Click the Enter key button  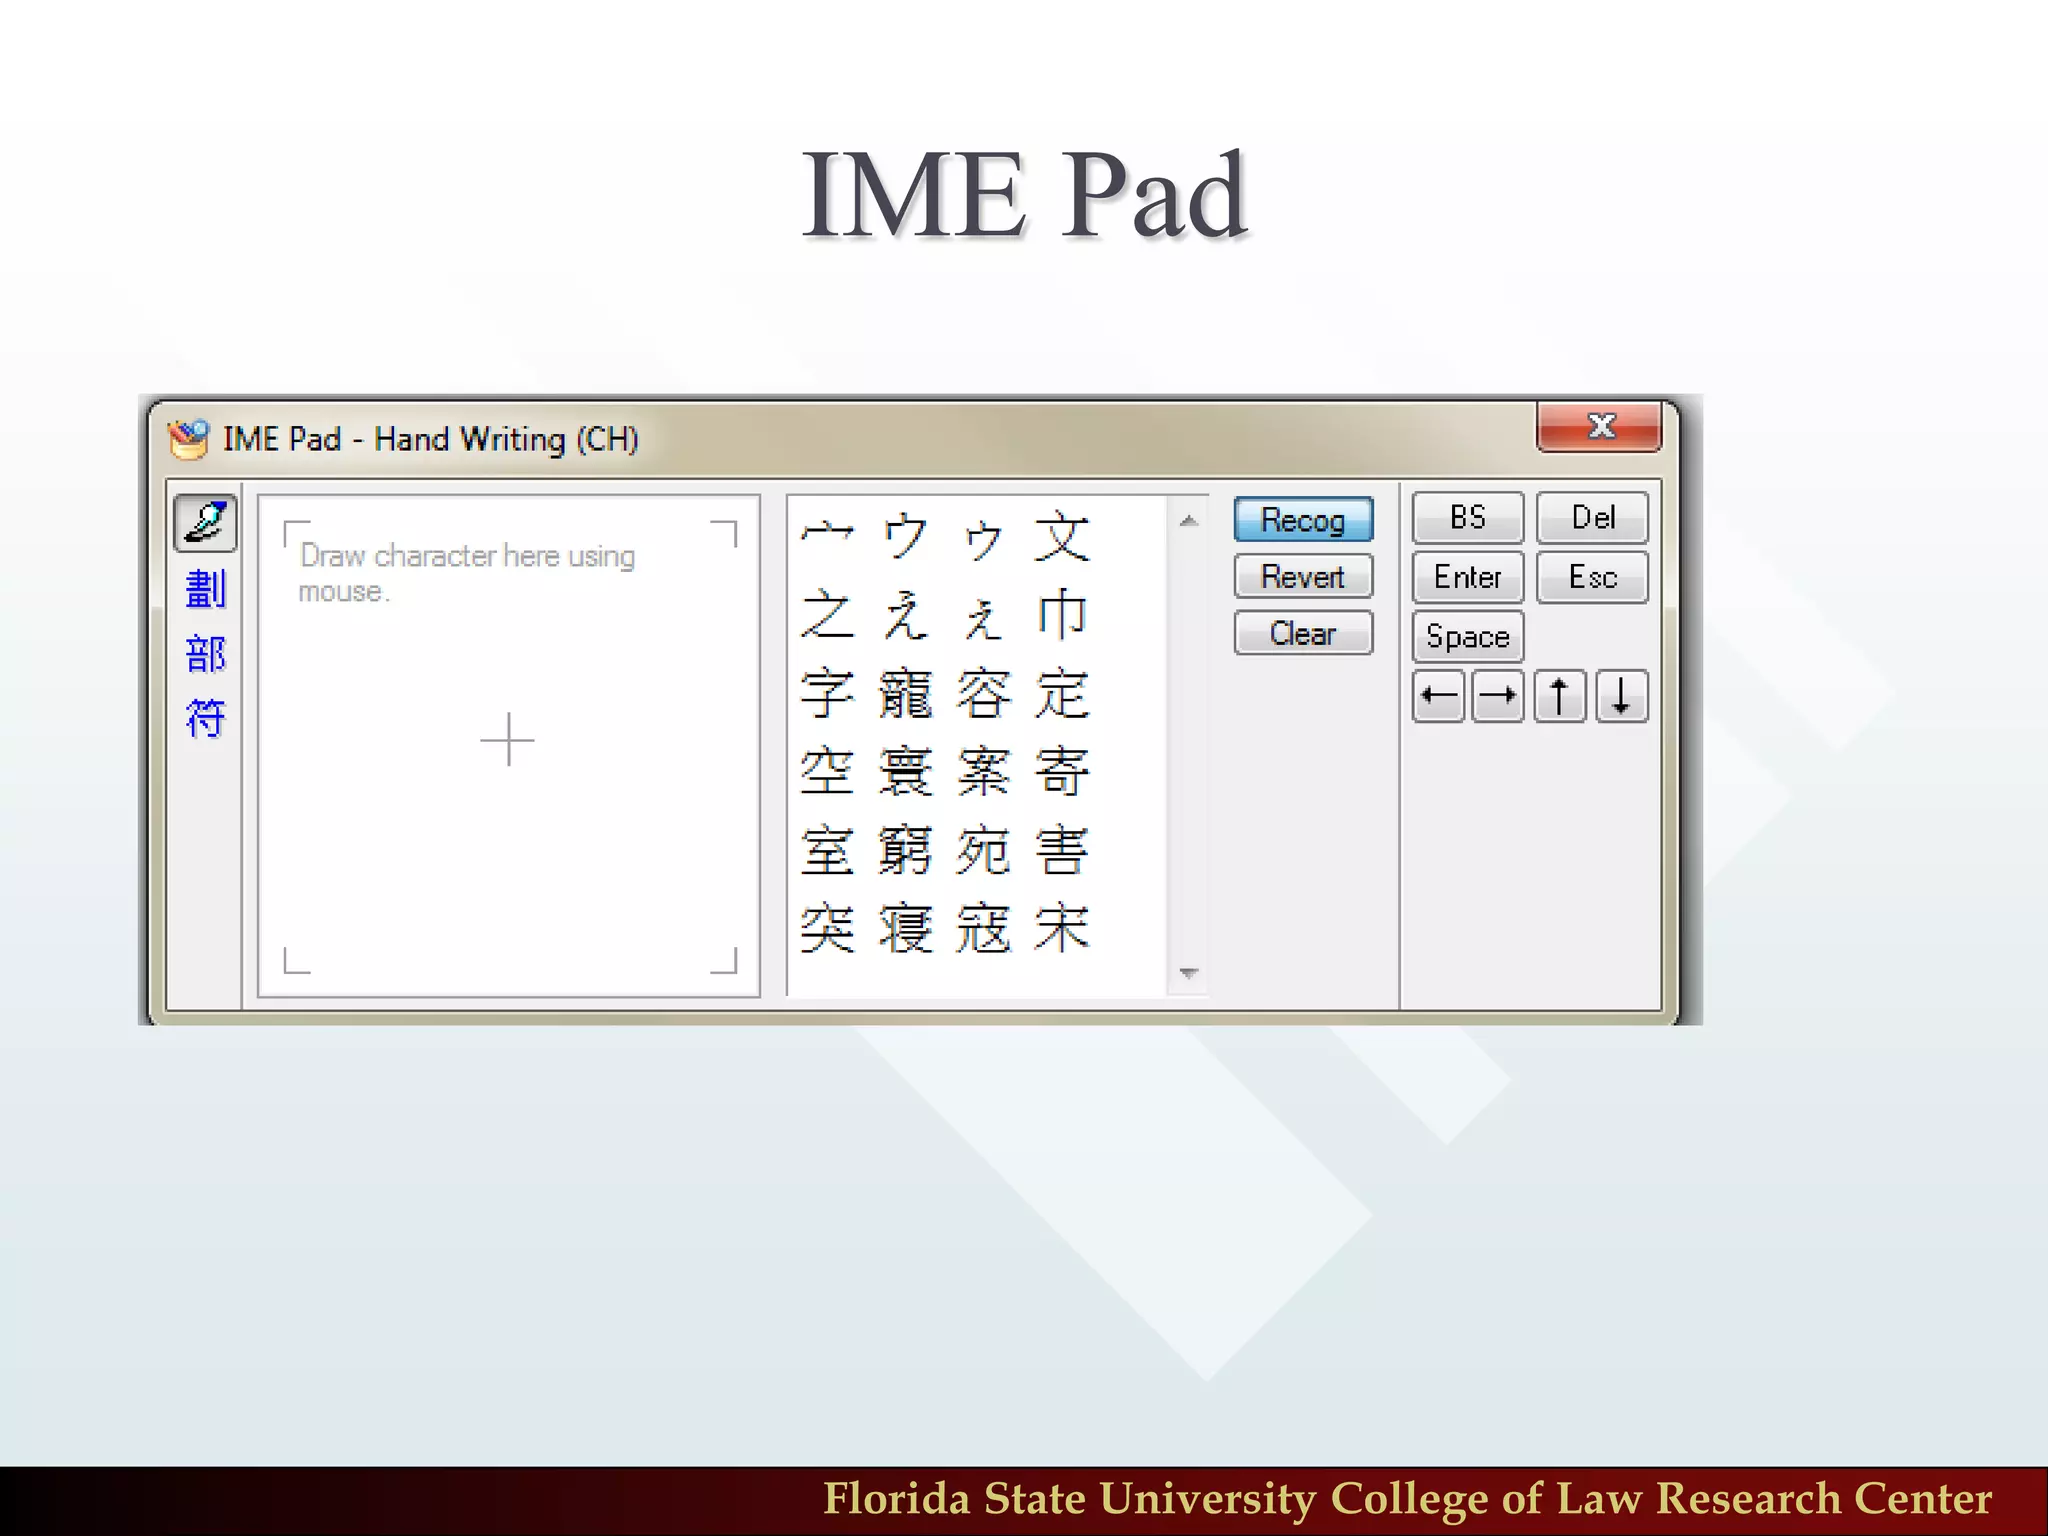pyautogui.click(x=1468, y=577)
